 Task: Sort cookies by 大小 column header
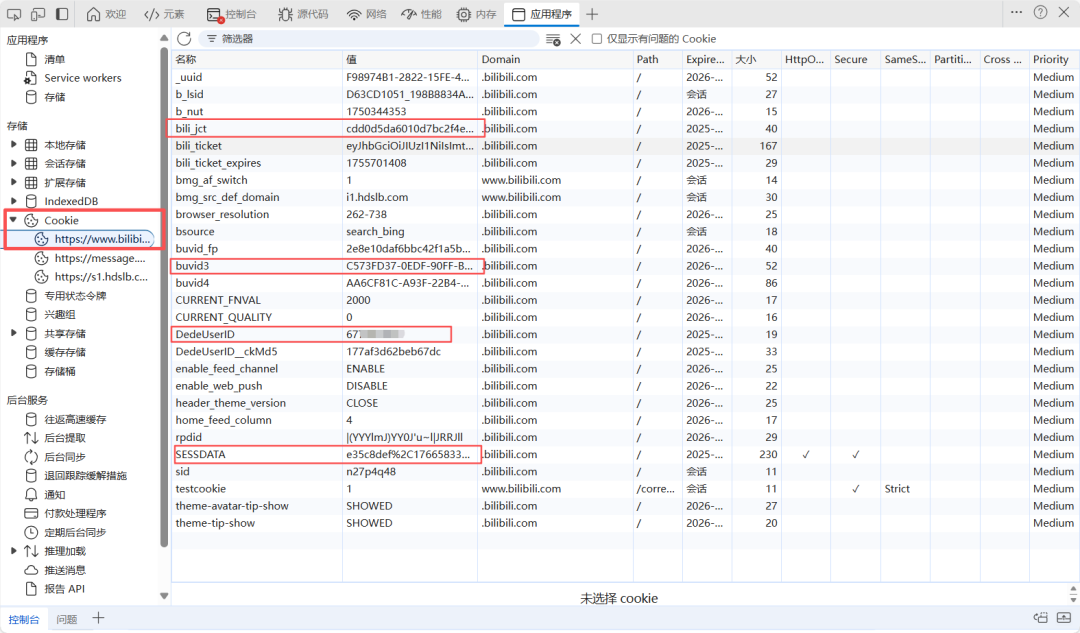[756, 59]
